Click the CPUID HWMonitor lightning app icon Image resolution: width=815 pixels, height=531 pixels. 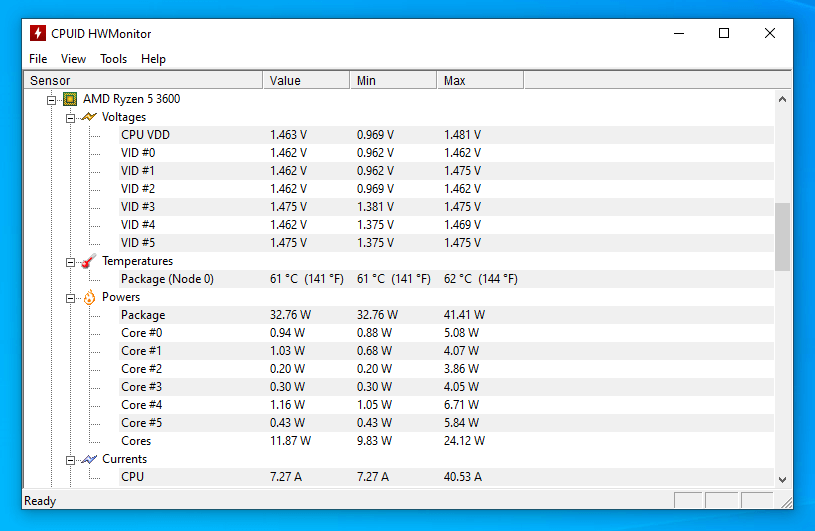(37, 33)
